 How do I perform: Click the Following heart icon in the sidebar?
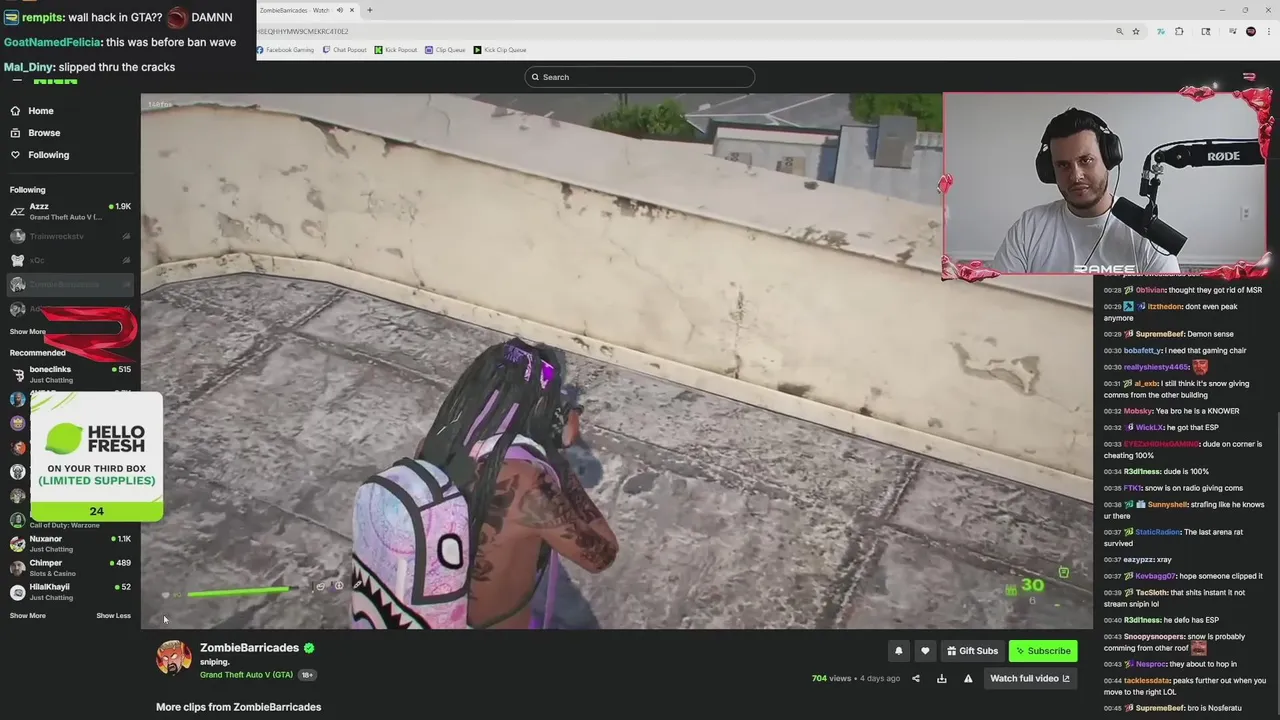point(15,155)
